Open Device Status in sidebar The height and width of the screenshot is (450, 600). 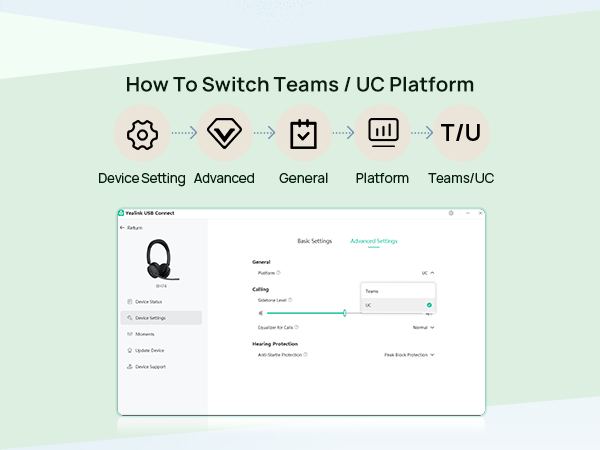coord(161,302)
